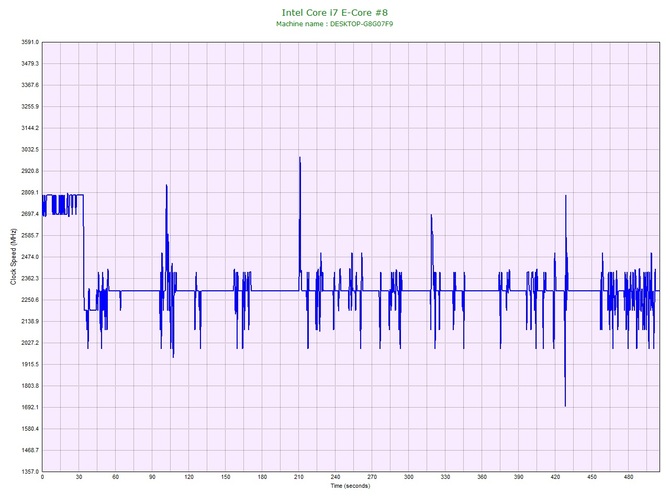Click the 420 seconds x-axis tick label

(x=555, y=477)
